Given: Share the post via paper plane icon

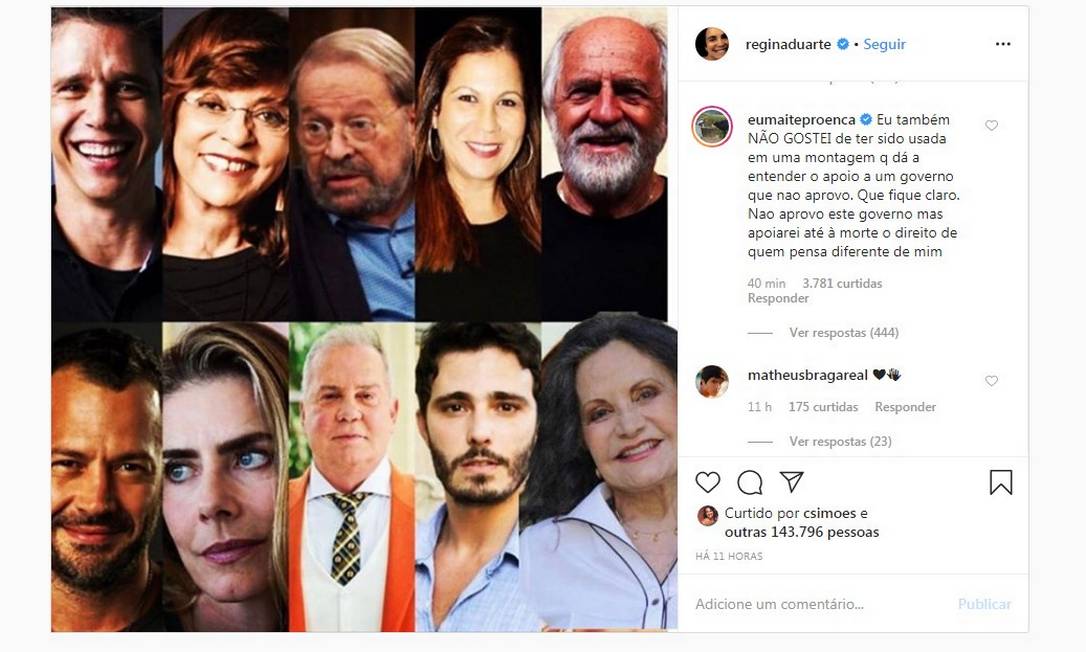Looking at the screenshot, I should (791, 483).
